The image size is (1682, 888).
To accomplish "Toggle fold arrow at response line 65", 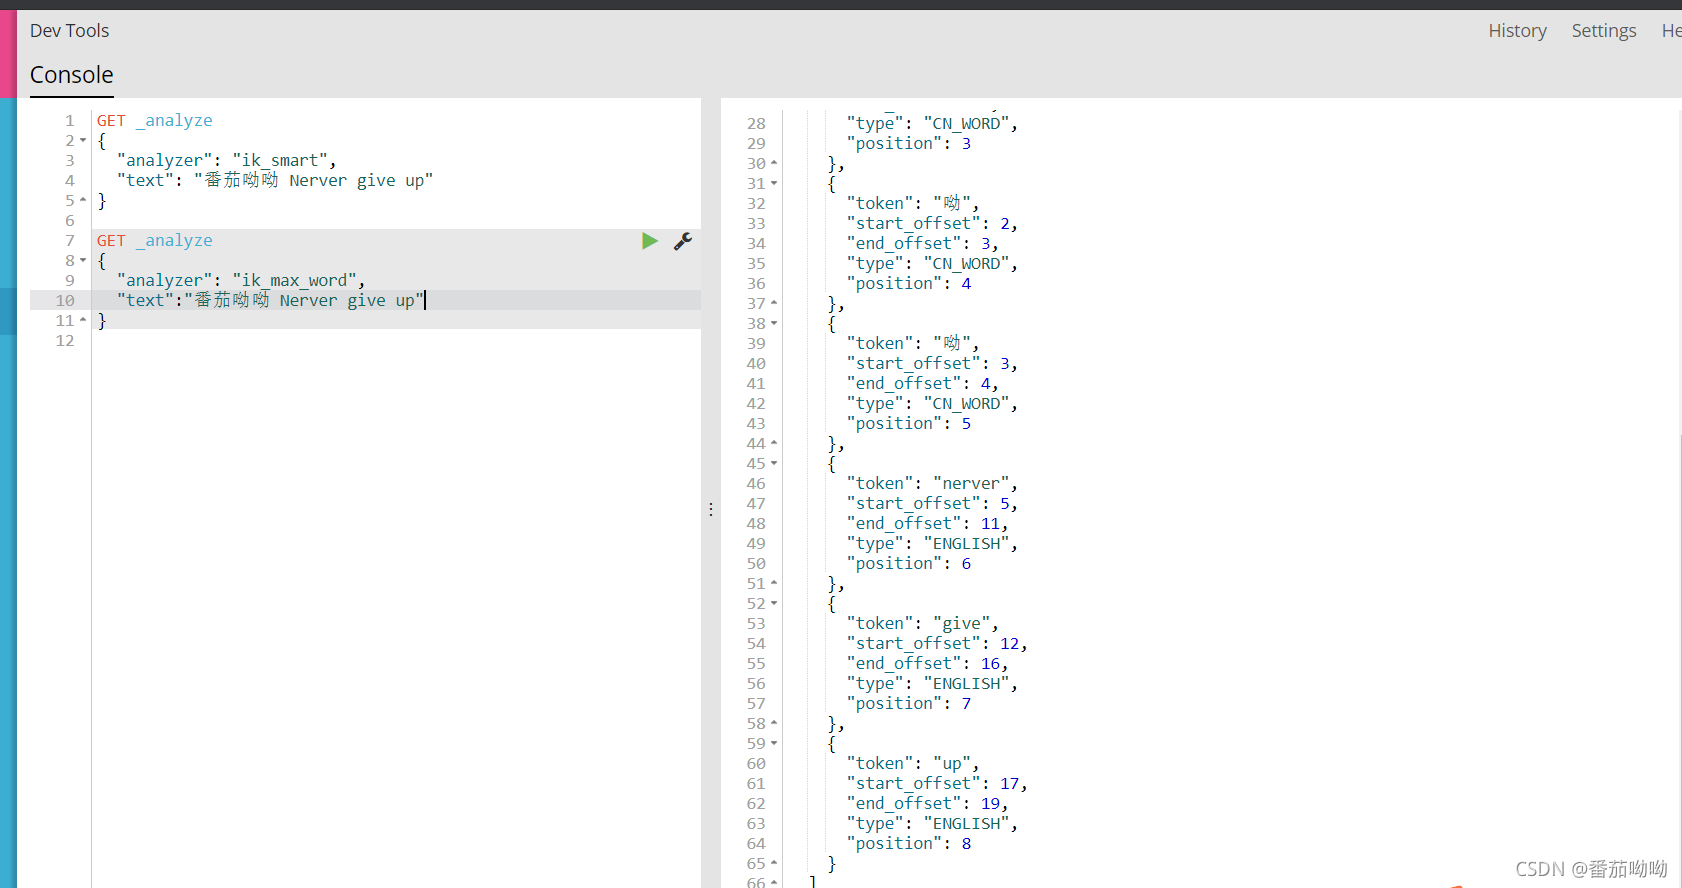I will tap(774, 863).
